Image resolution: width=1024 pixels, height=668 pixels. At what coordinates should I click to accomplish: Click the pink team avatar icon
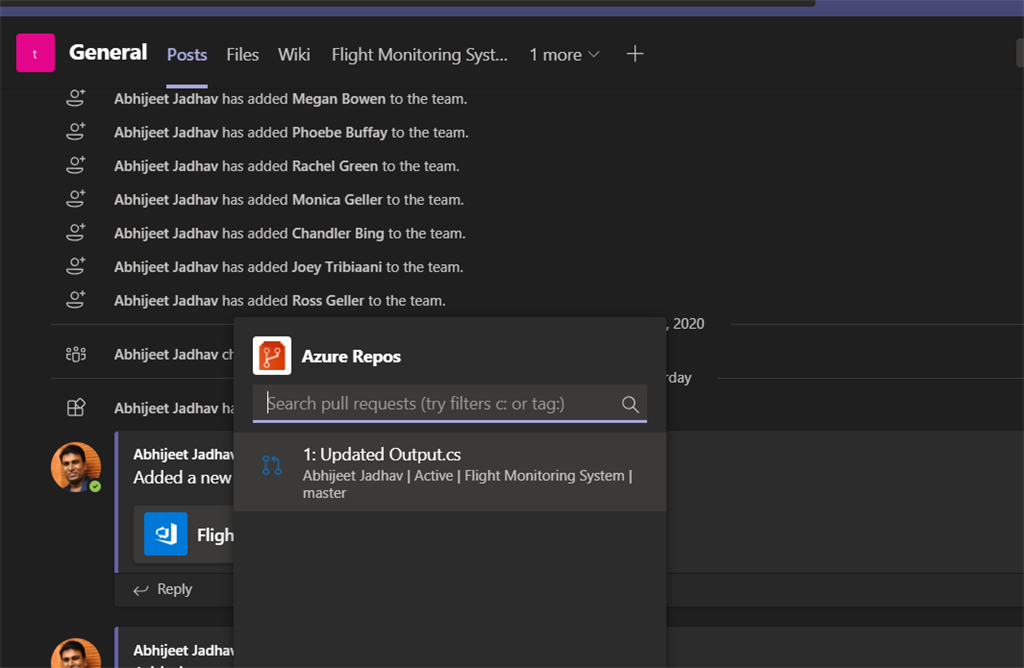[x=35, y=54]
